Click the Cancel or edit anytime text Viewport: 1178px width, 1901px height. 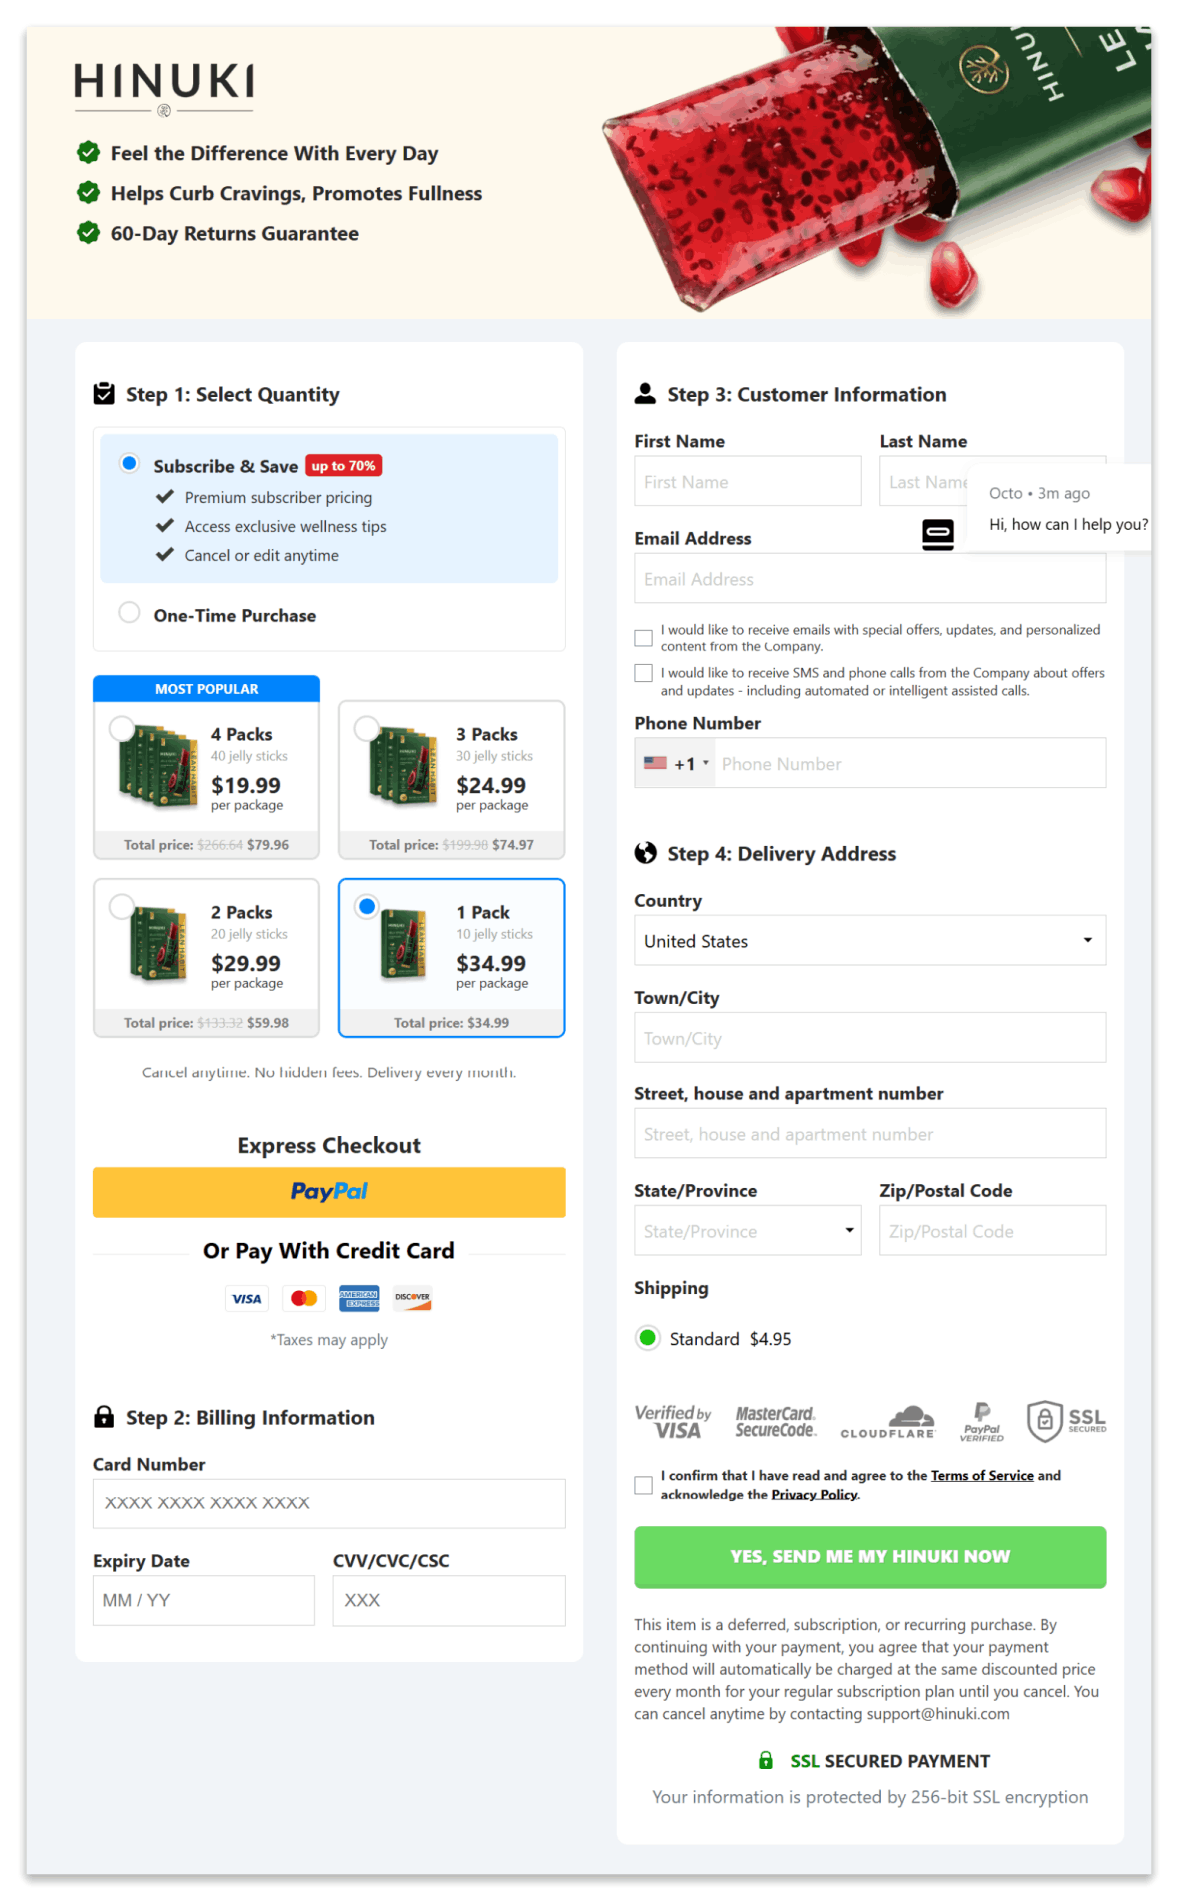[261, 555]
